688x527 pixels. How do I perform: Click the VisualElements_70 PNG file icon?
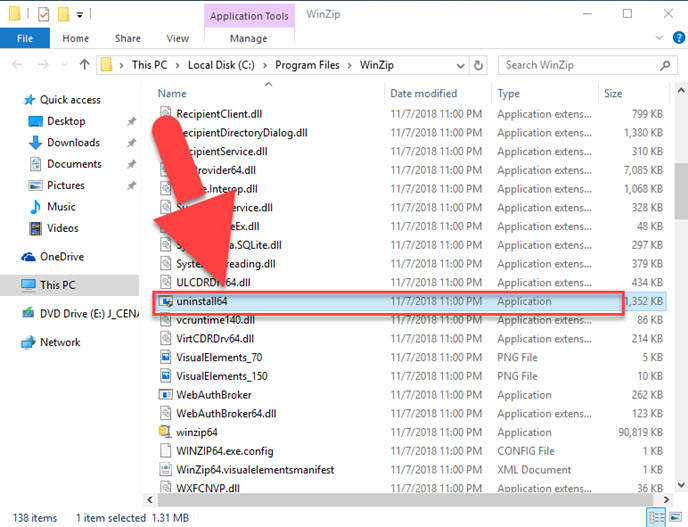tap(165, 357)
